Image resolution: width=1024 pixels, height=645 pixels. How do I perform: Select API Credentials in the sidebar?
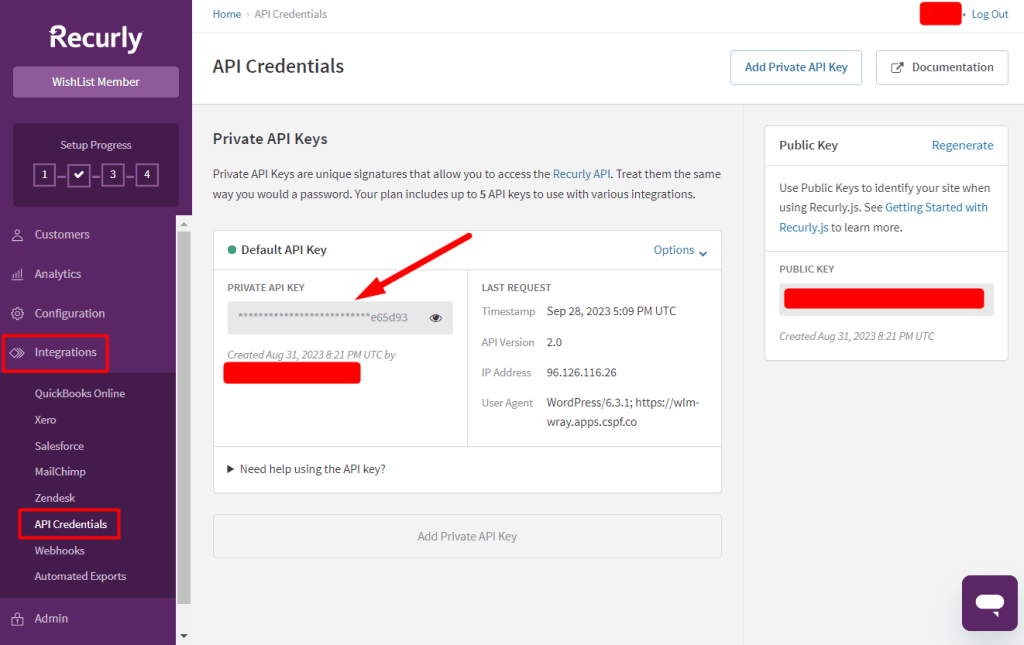(x=70, y=524)
